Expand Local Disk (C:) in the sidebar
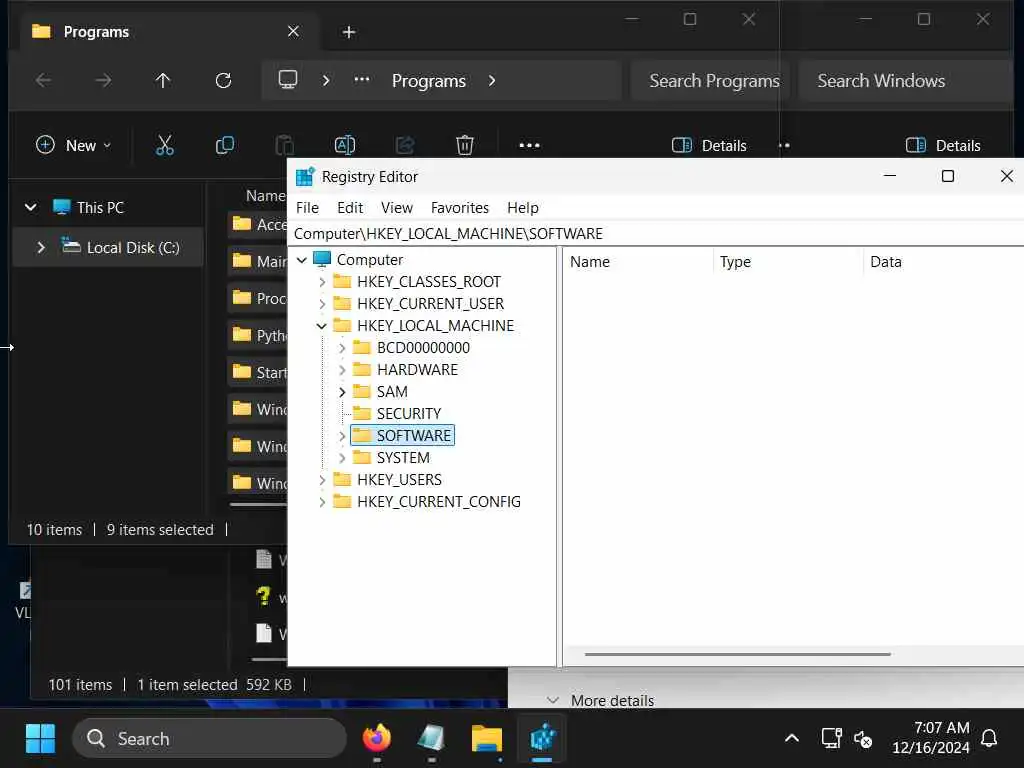The width and height of the screenshot is (1024, 768). point(40,248)
